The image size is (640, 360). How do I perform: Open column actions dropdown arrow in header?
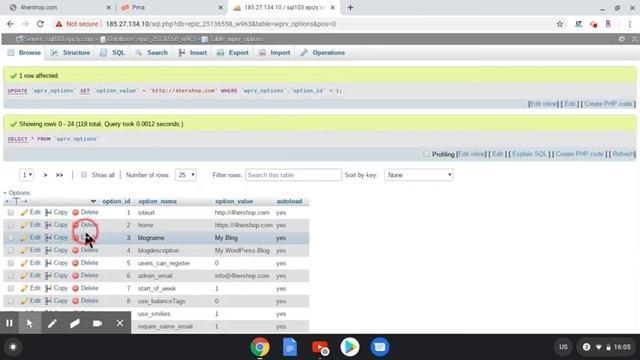[93, 201]
